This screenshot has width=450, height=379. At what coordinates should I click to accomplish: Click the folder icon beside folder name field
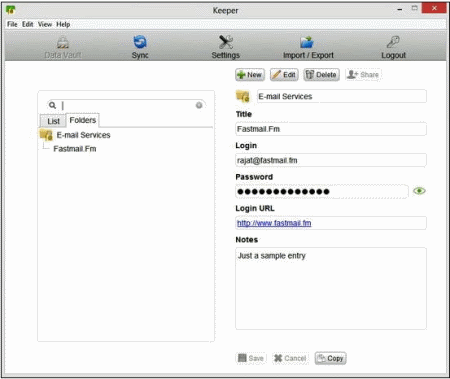[243, 96]
